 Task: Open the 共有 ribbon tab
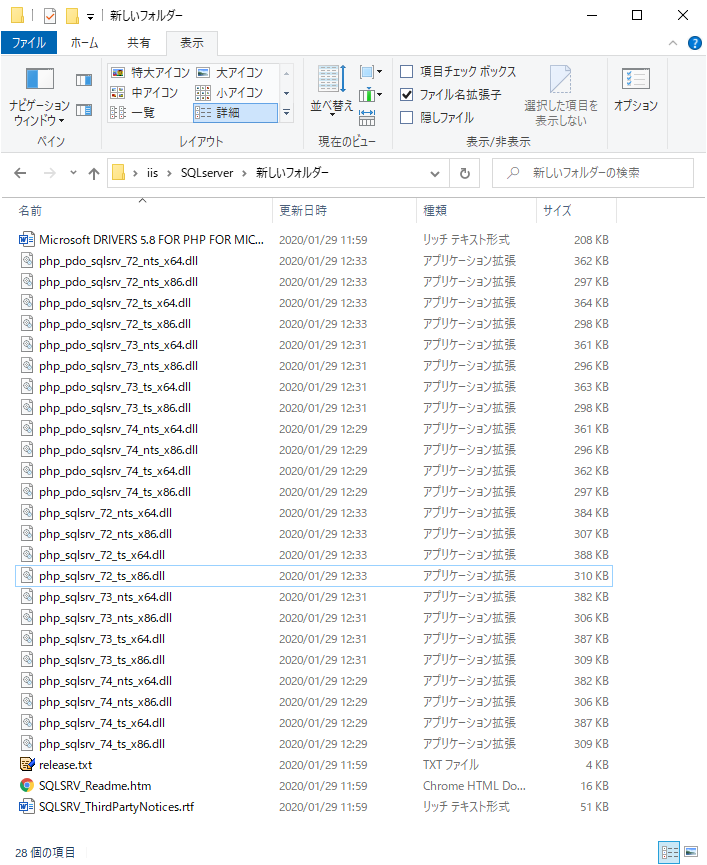click(138, 42)
